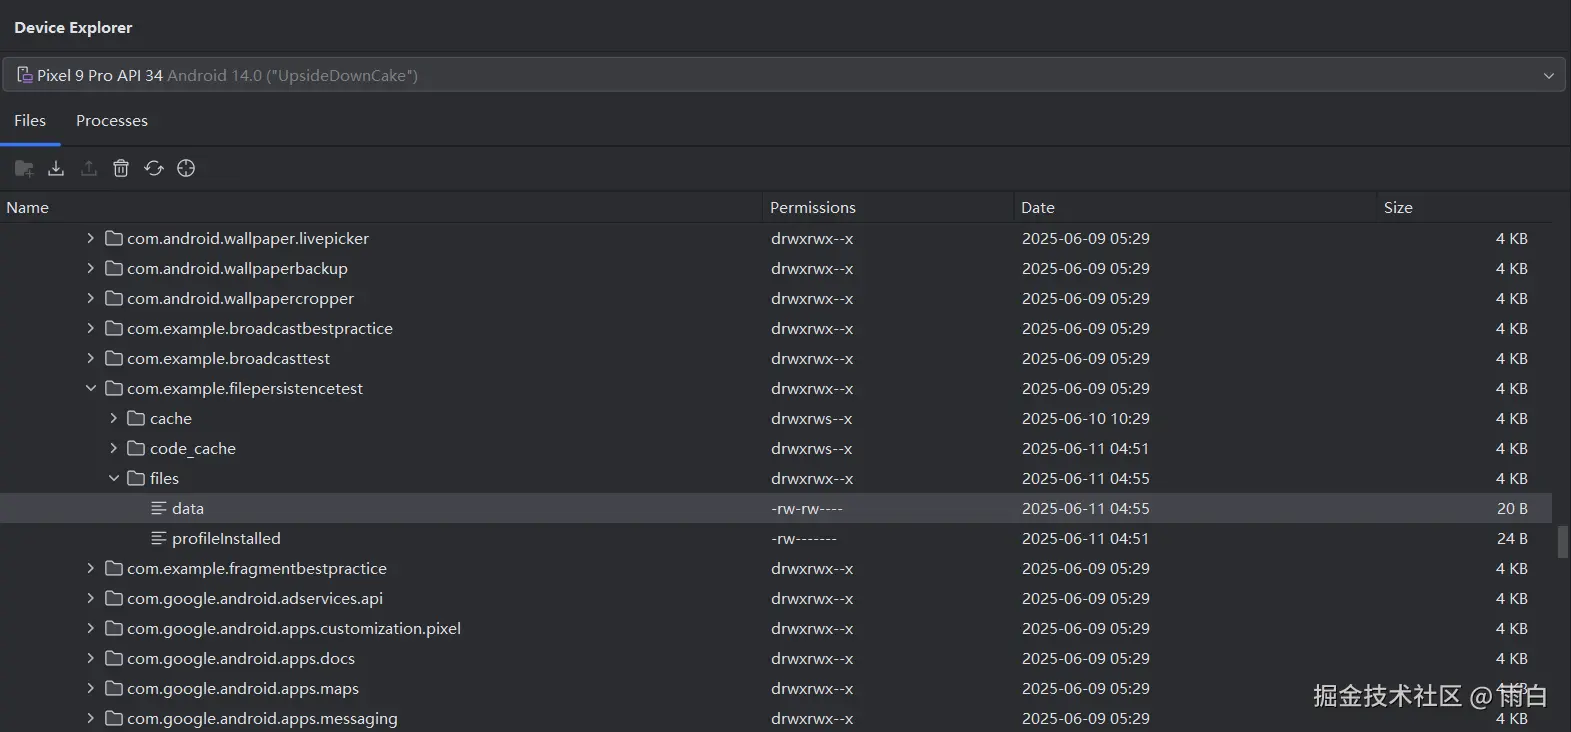This screenshot has height=732, width=1571.
Task: Click the Date column header
Action: [x=1038, y=207]
